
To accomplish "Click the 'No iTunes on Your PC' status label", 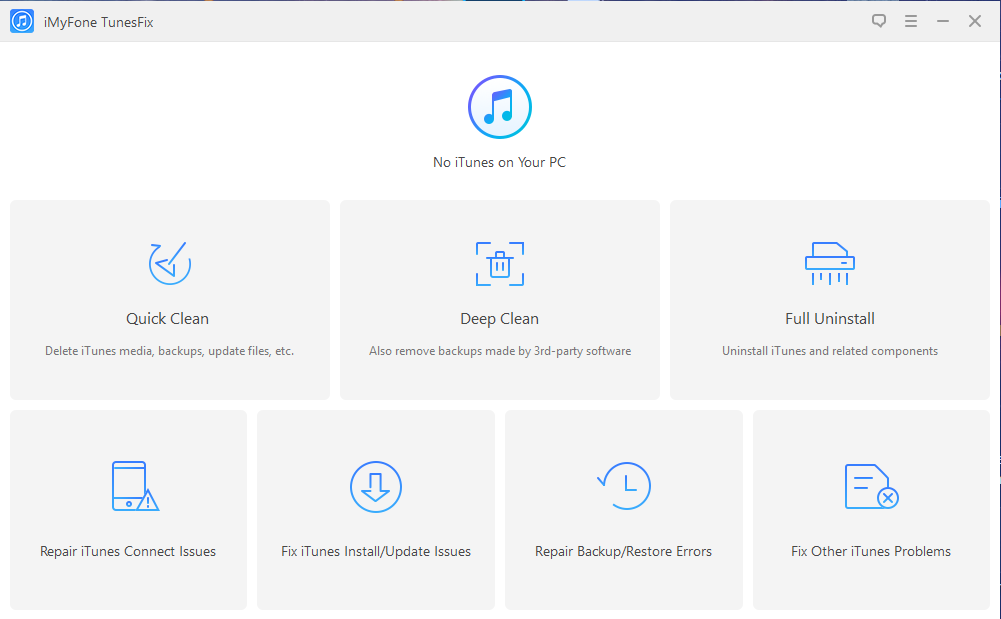I will click(499, 161).
